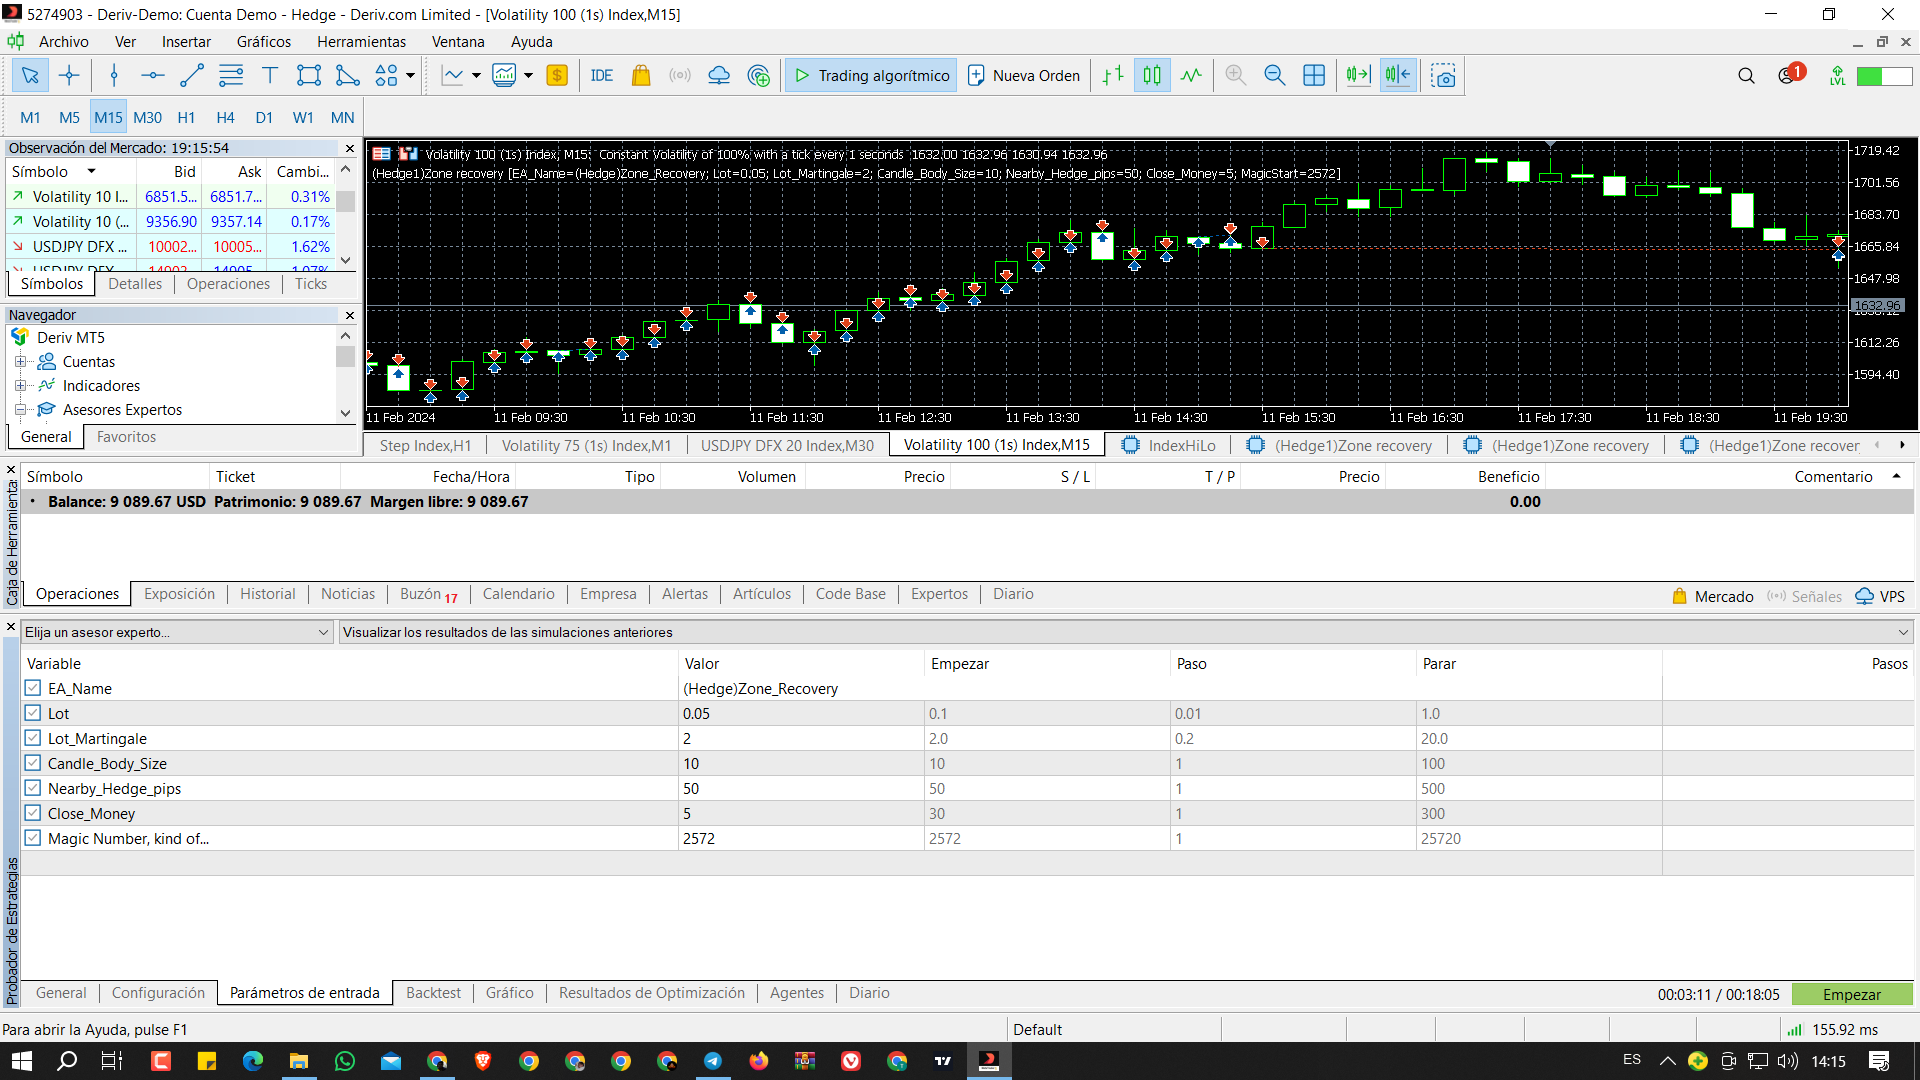This screenshot has height=1080, width=1920.
Task: Switch to the Historial tab
Action: coord(267,594)
